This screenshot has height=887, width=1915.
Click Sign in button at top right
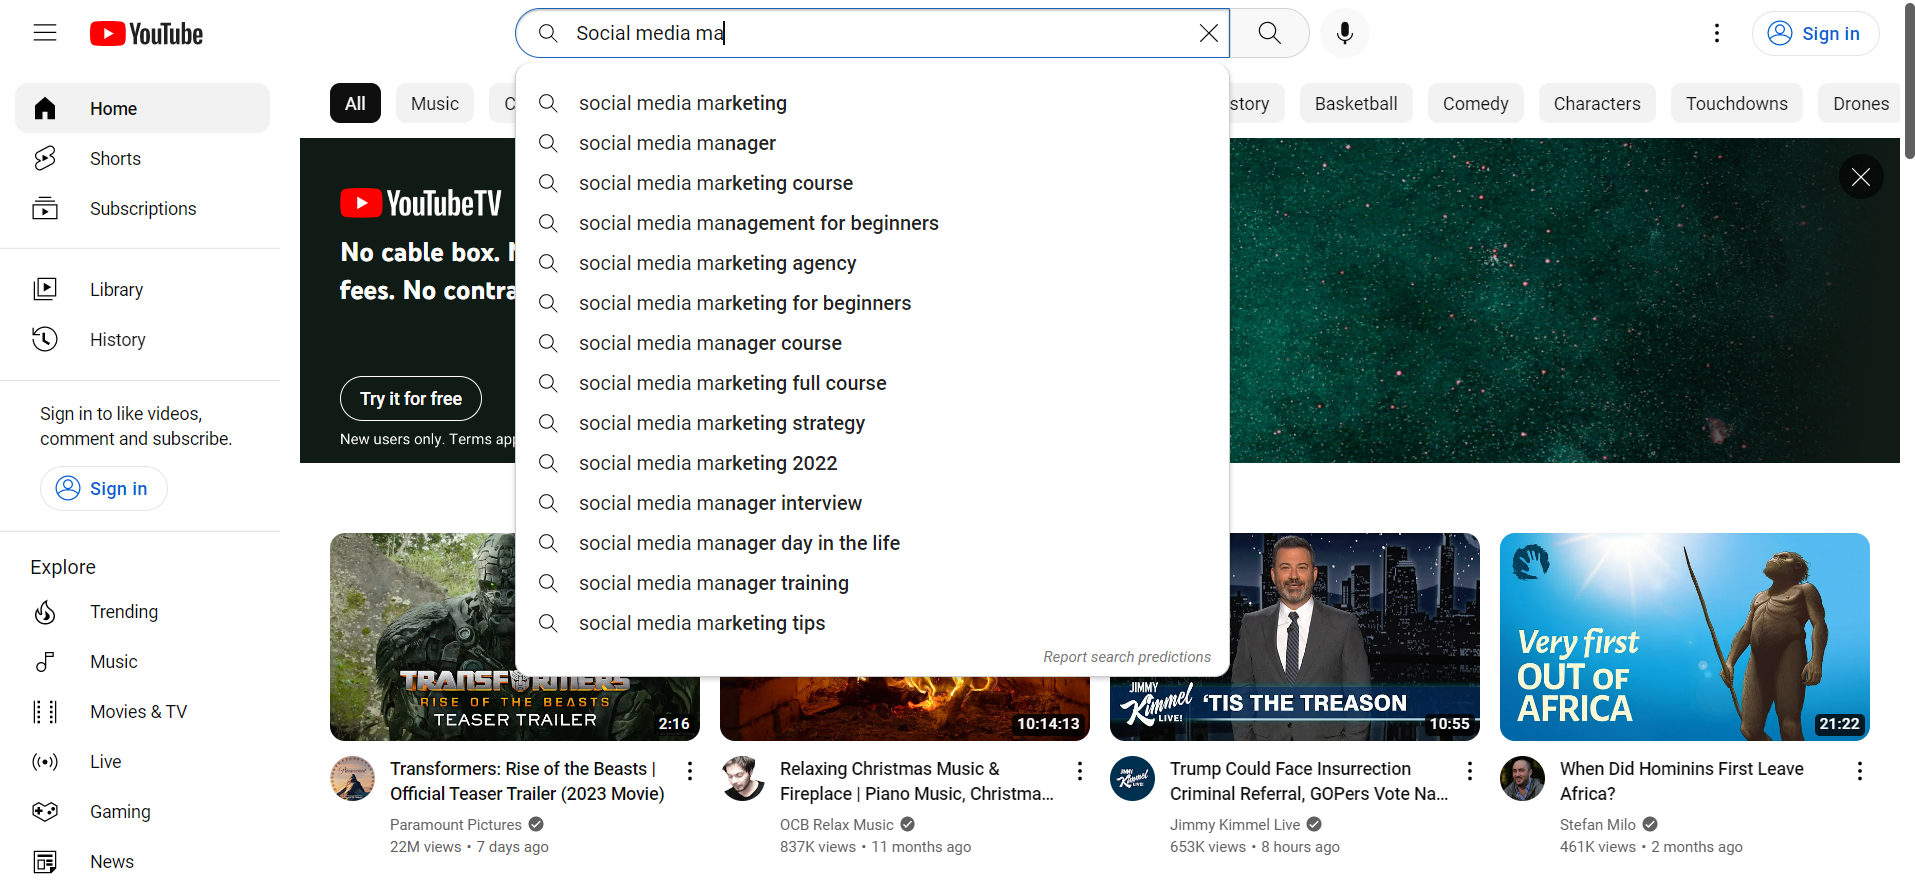point(1815,33)
